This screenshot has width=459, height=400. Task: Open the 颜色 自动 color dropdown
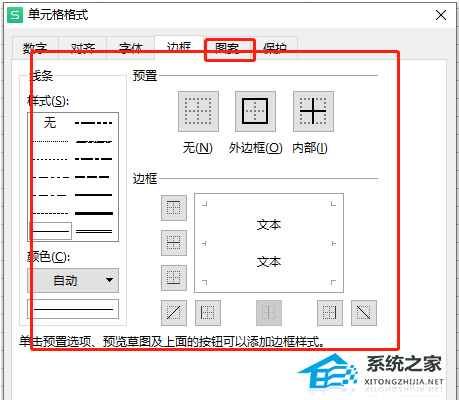coord(73,280)
